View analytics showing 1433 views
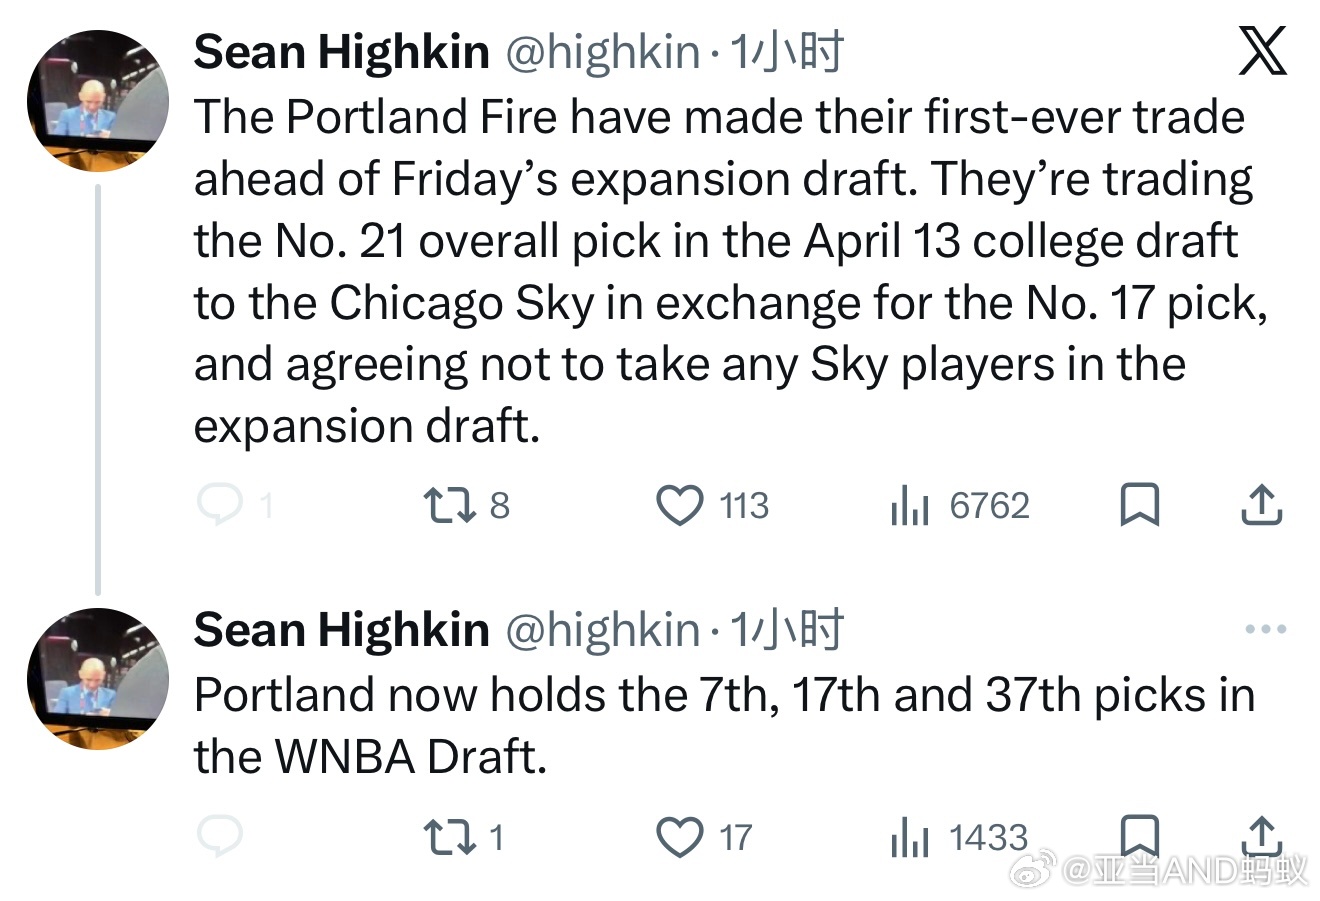This screenshot has width=1320, height=901. pyautogui.click(x=906, y=838)
